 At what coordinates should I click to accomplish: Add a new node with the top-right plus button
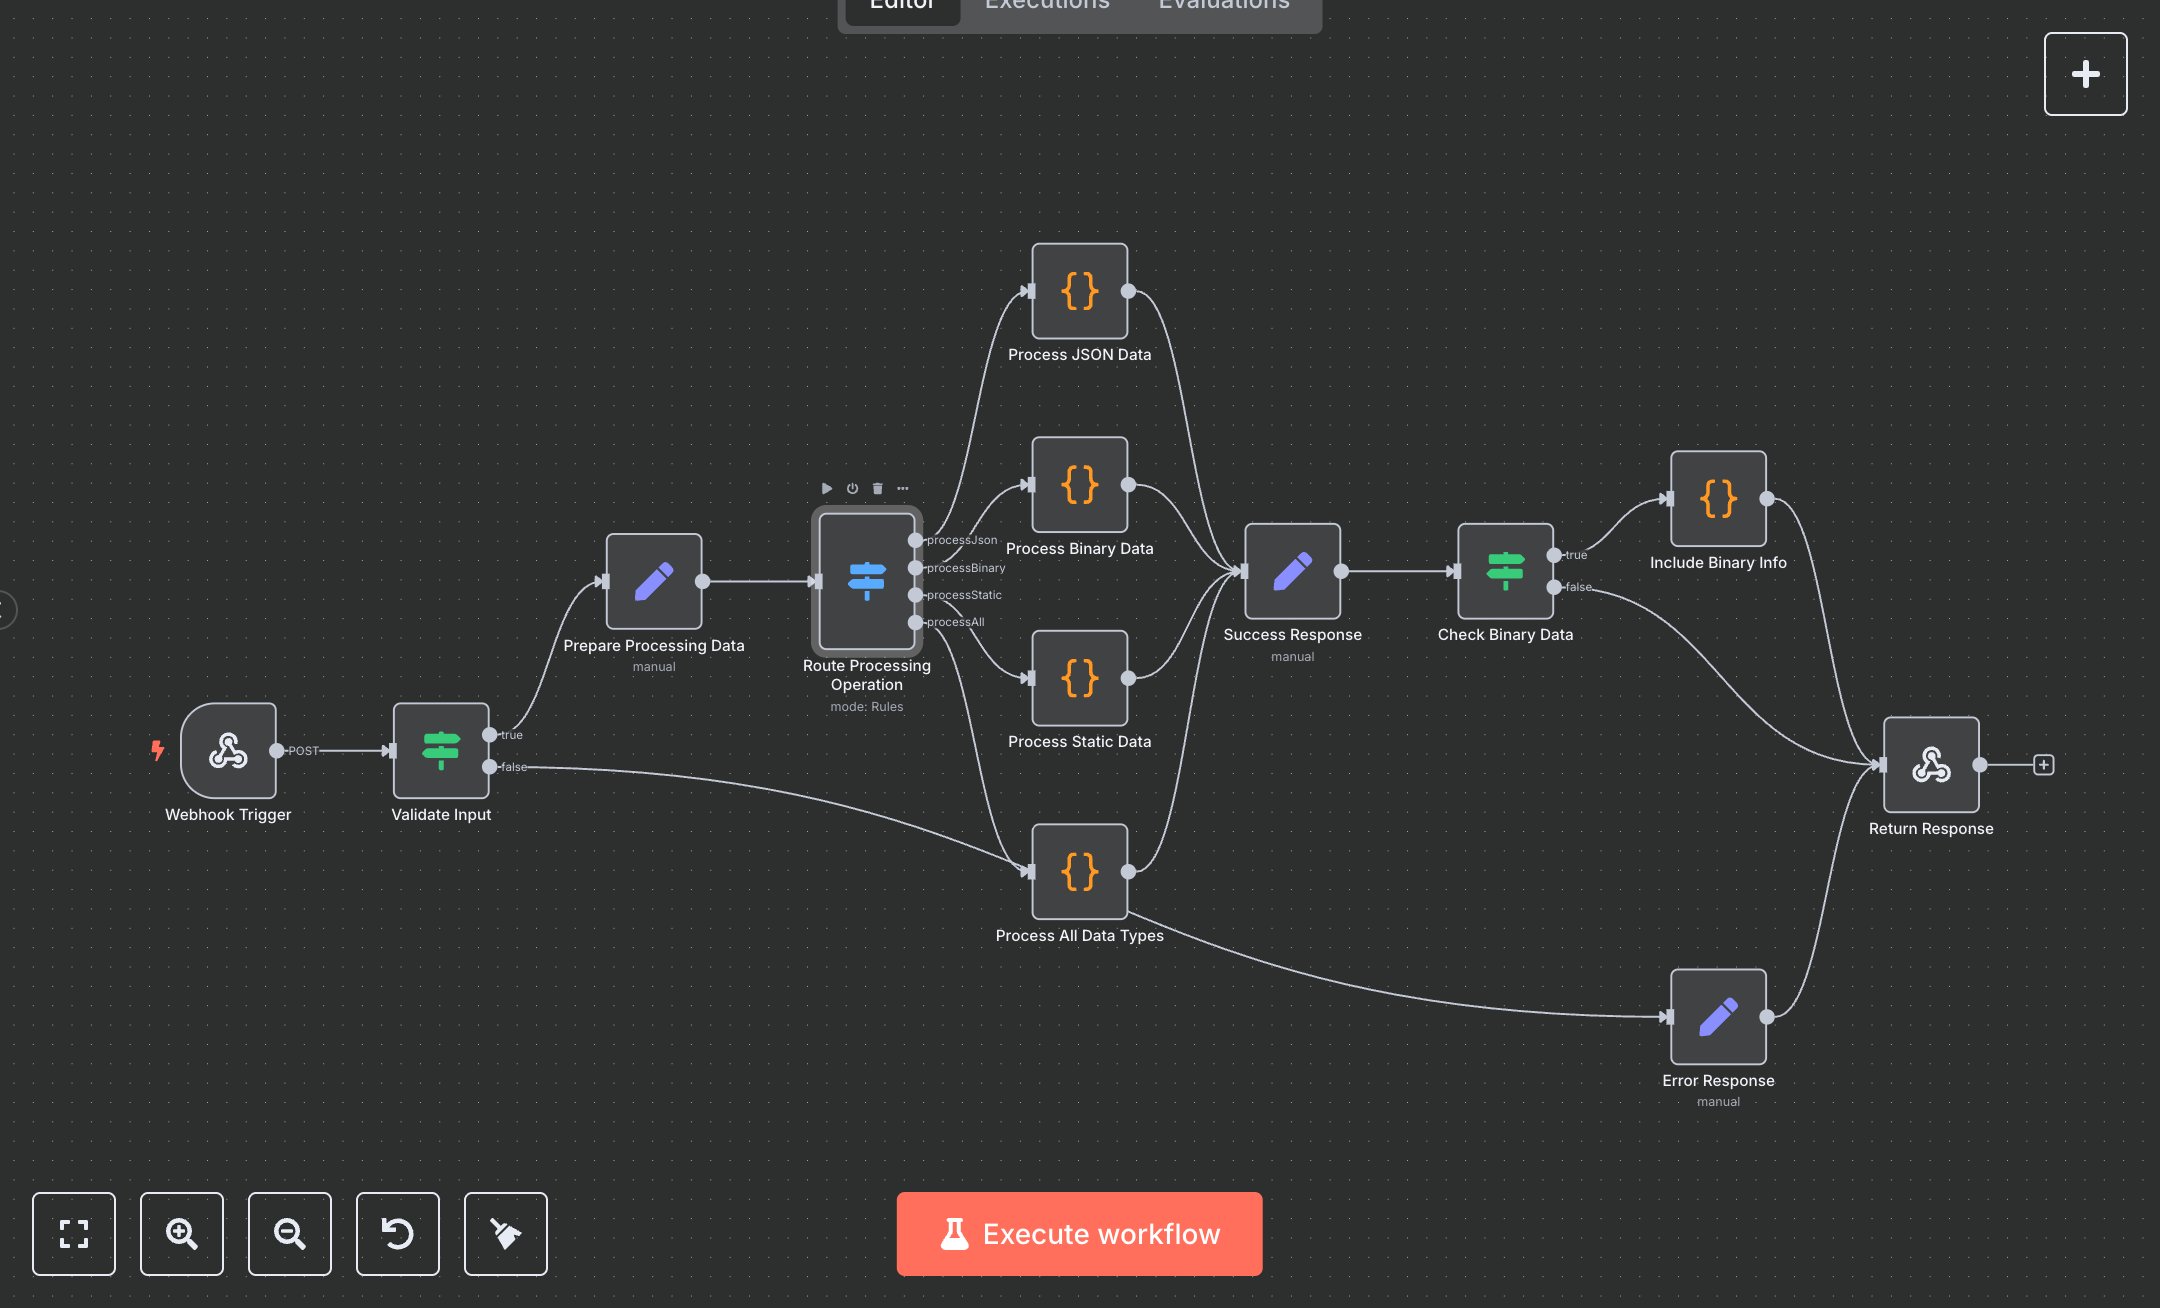2086,73
